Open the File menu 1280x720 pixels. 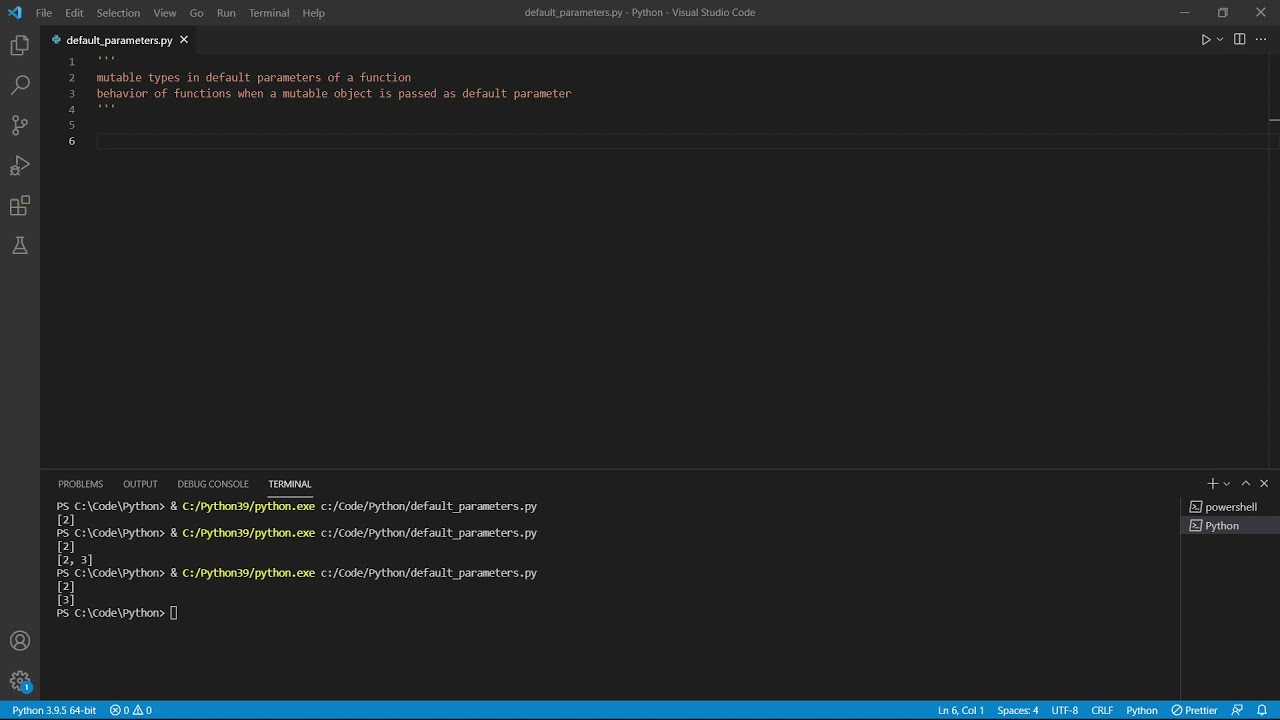pos(44,13)
